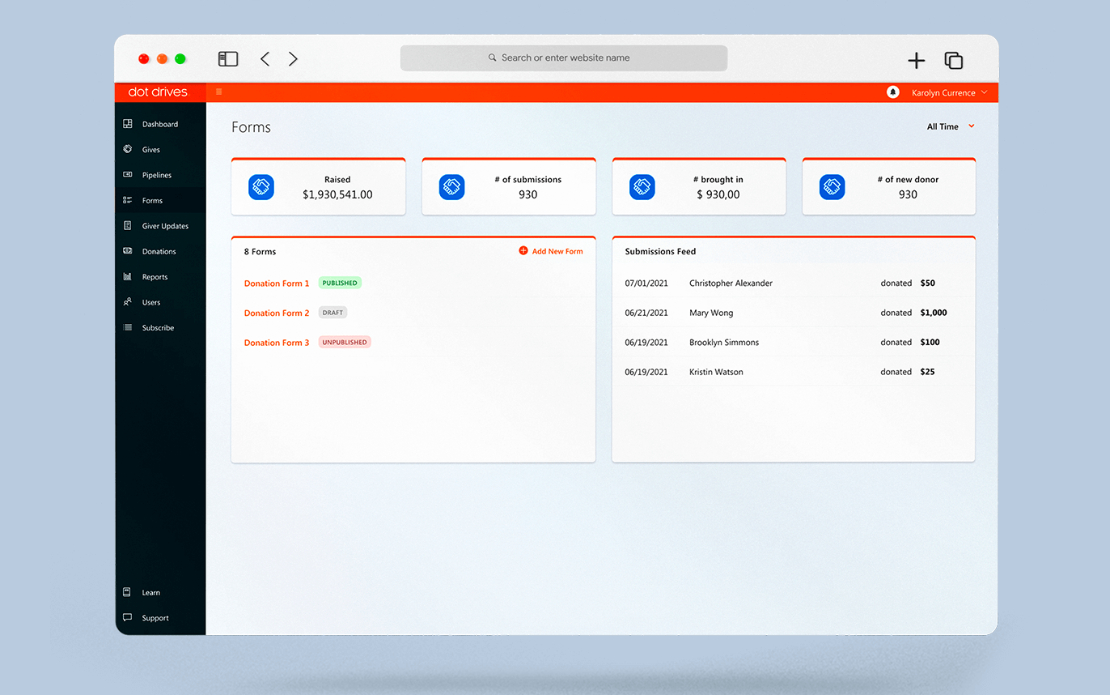Select Brooklyn Simmons submission entry
This screenshot has height=695, width=1110.
(x=793, y=343)
